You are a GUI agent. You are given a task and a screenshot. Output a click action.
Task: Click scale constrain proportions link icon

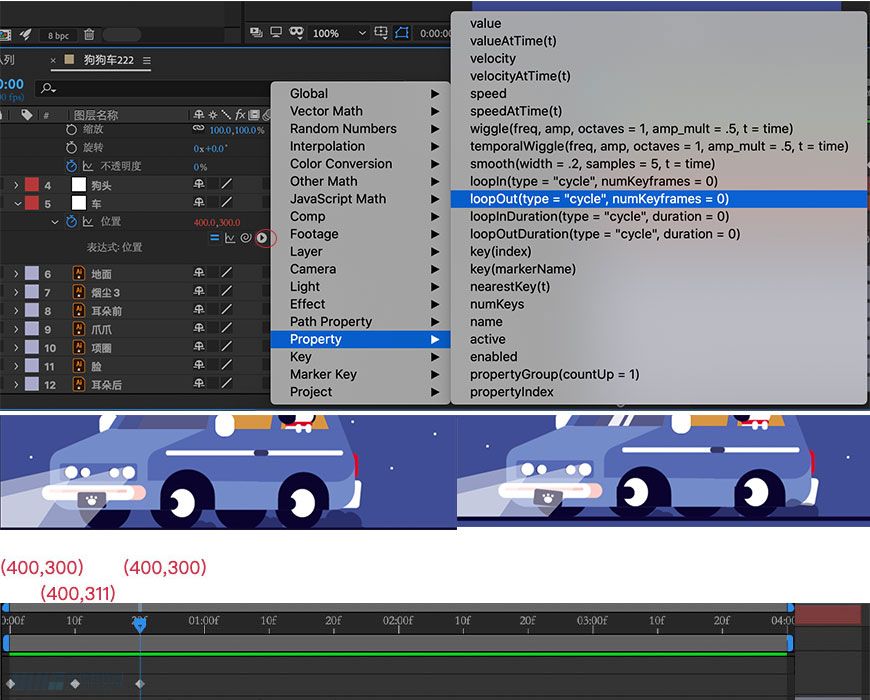point(199,129)
